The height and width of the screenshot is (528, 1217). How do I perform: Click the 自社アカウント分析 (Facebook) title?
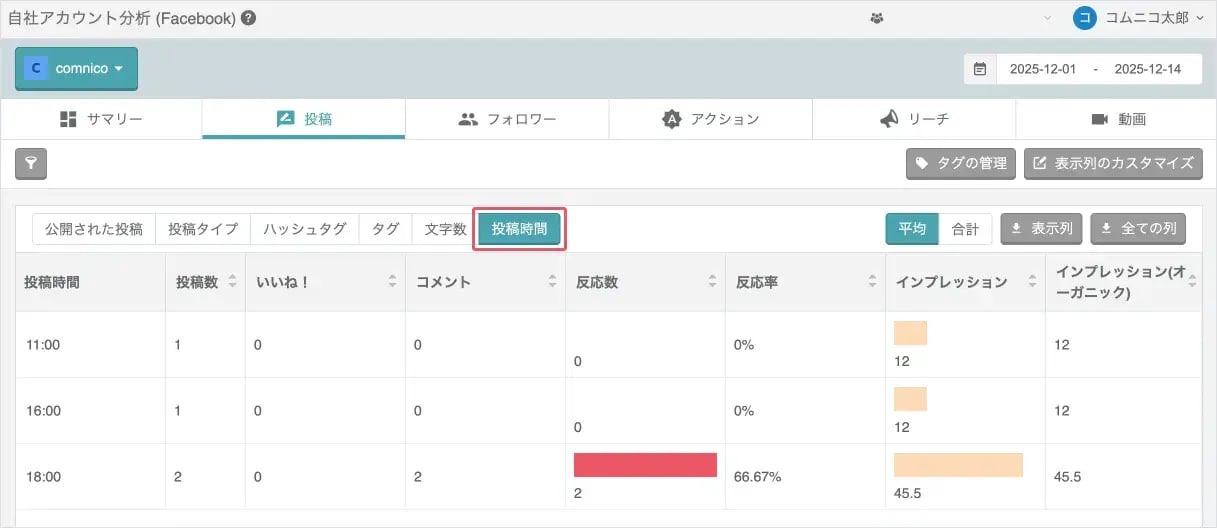click(x=122, y=18)
